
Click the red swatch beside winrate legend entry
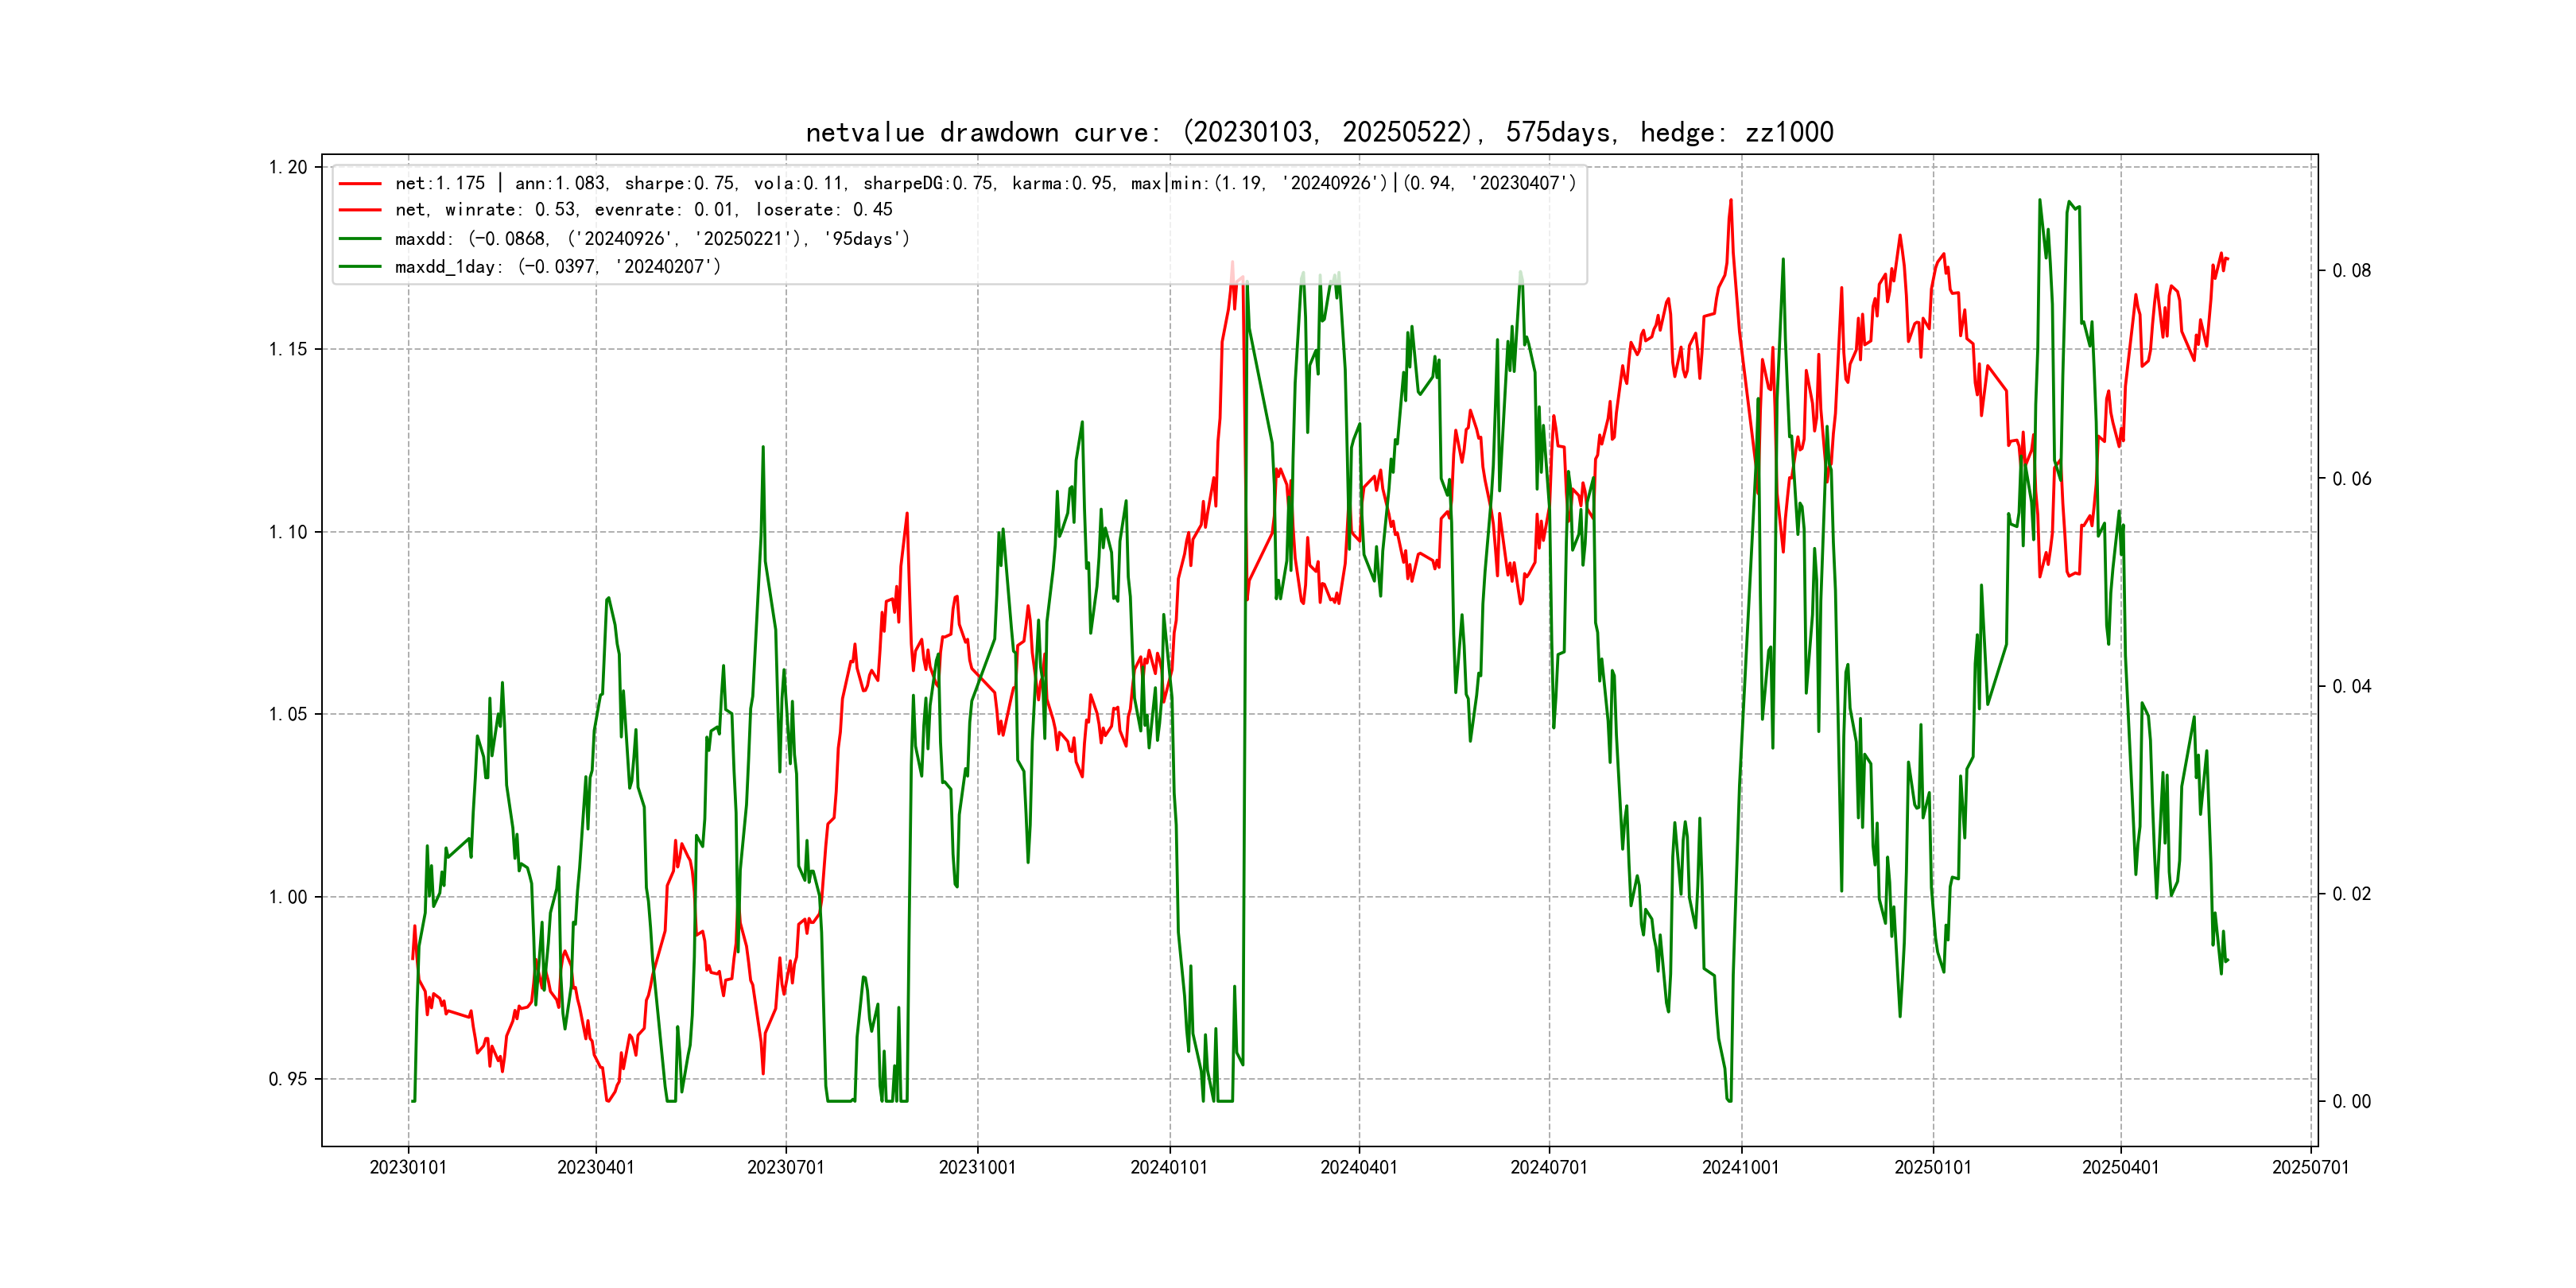360,210
